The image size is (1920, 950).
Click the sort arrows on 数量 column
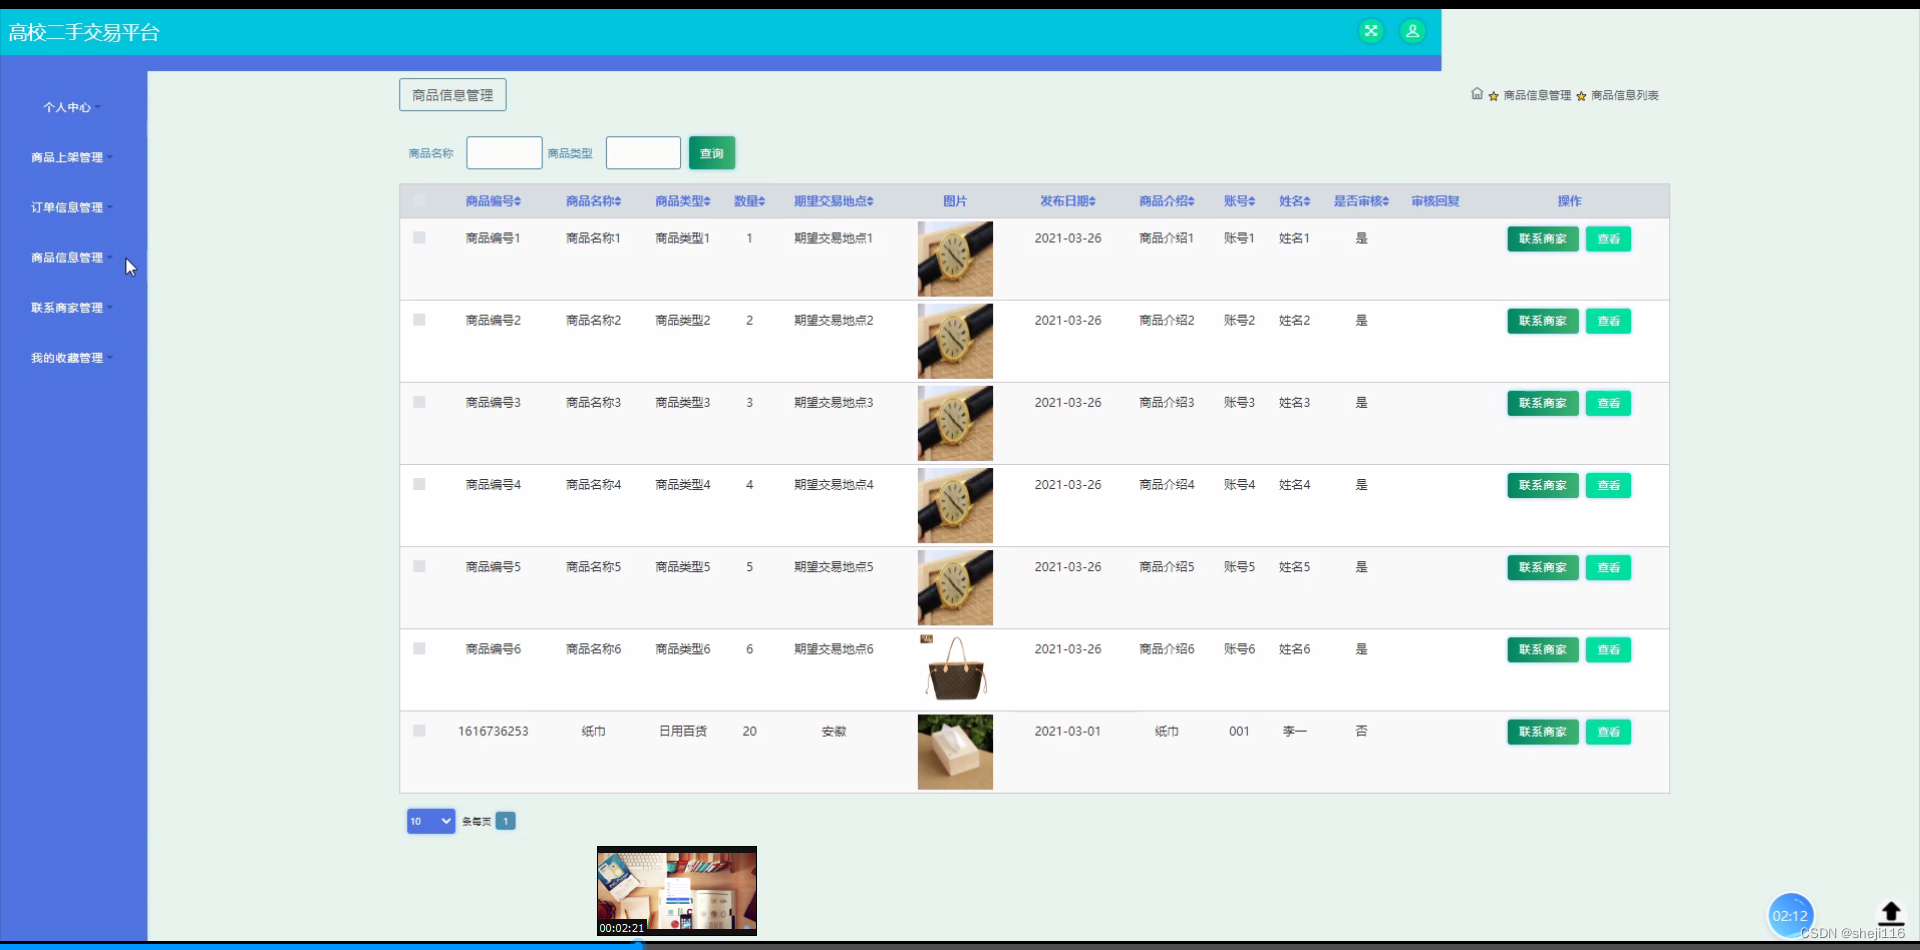(x=763, y=200)
